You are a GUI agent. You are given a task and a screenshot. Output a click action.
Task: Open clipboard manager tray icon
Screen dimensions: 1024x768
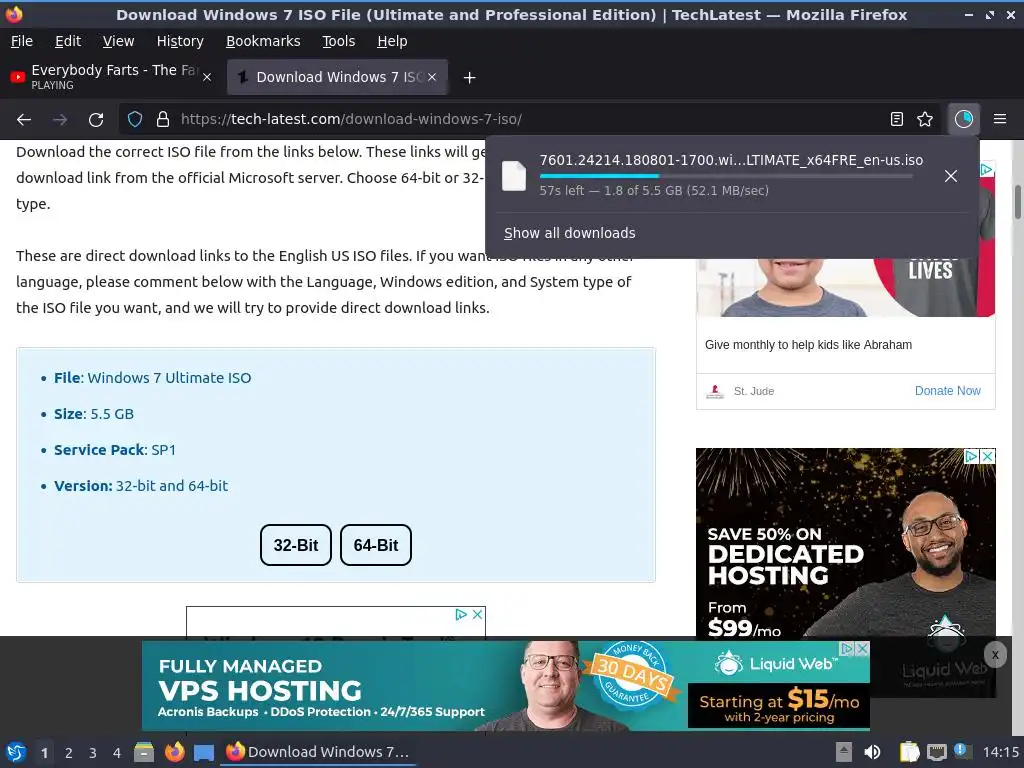point(908,752)
